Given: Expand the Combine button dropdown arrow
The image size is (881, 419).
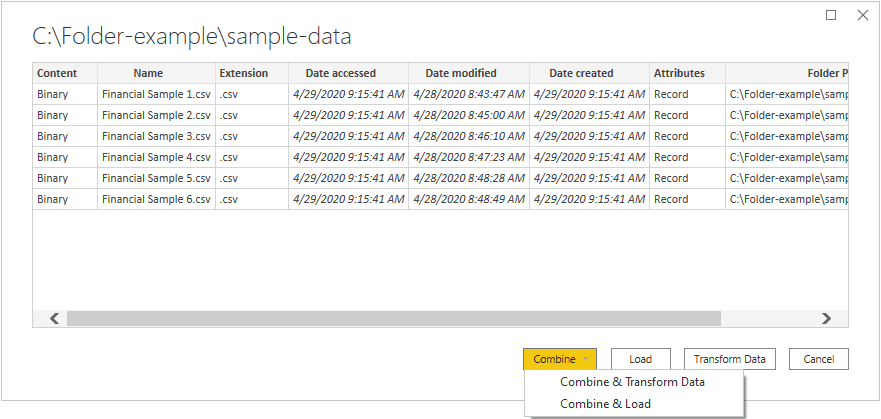Looking at the screenshot, I should (x=585, y=359).
